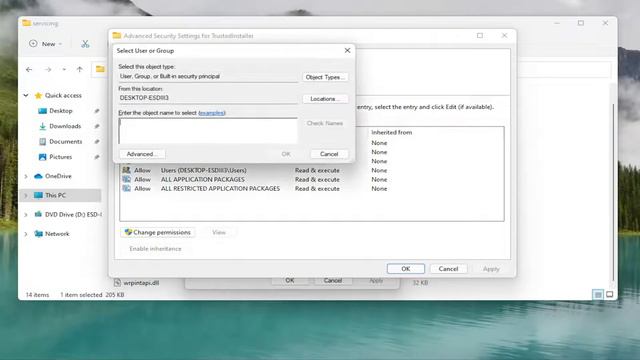Click ALL RESTRICTED APPLICATION PACKAGES entry icon
This screenshot has height=360, width=640.
tap(127, 188)
